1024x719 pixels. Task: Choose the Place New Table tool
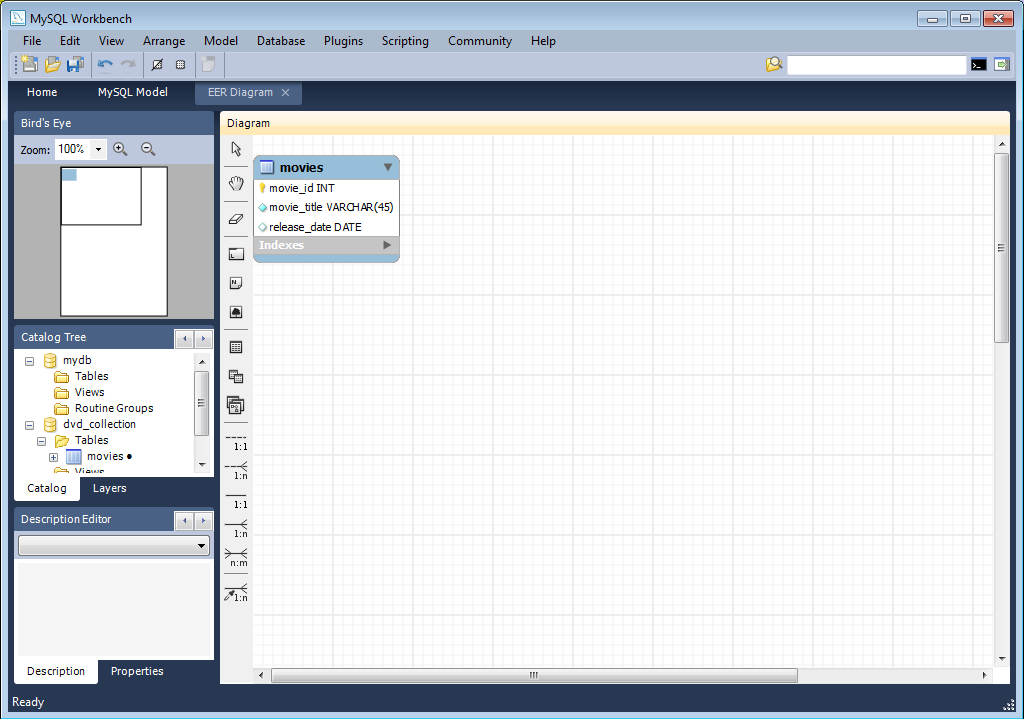(236, 347)
